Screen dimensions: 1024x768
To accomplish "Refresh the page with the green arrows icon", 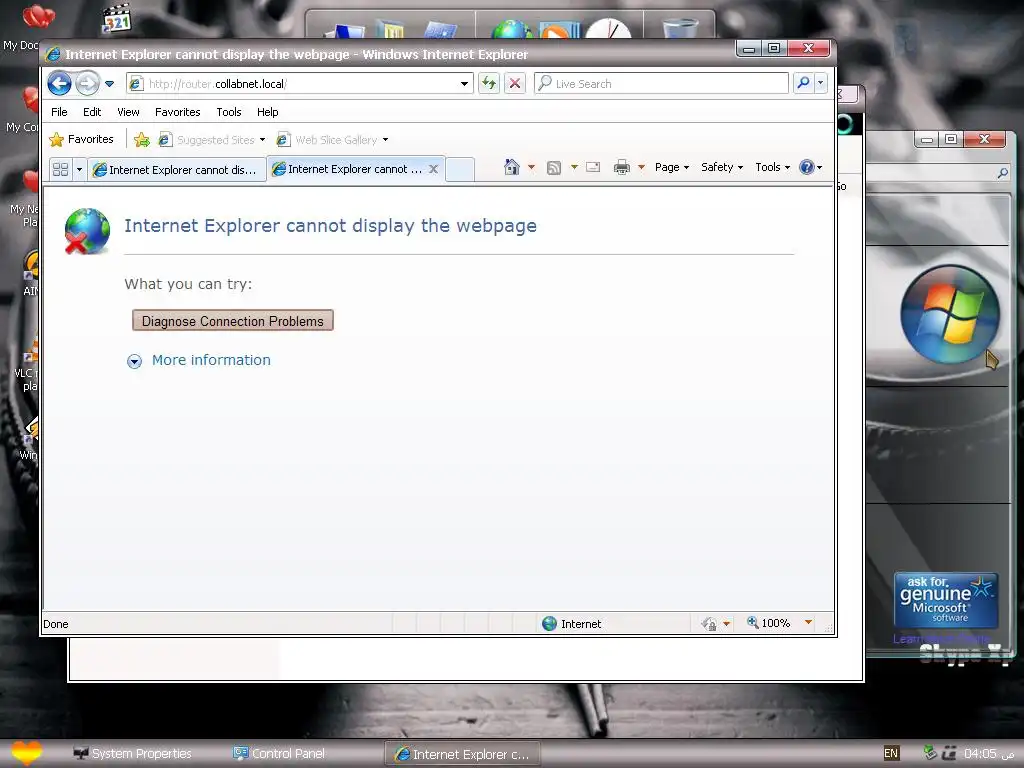I will (488, 84).
